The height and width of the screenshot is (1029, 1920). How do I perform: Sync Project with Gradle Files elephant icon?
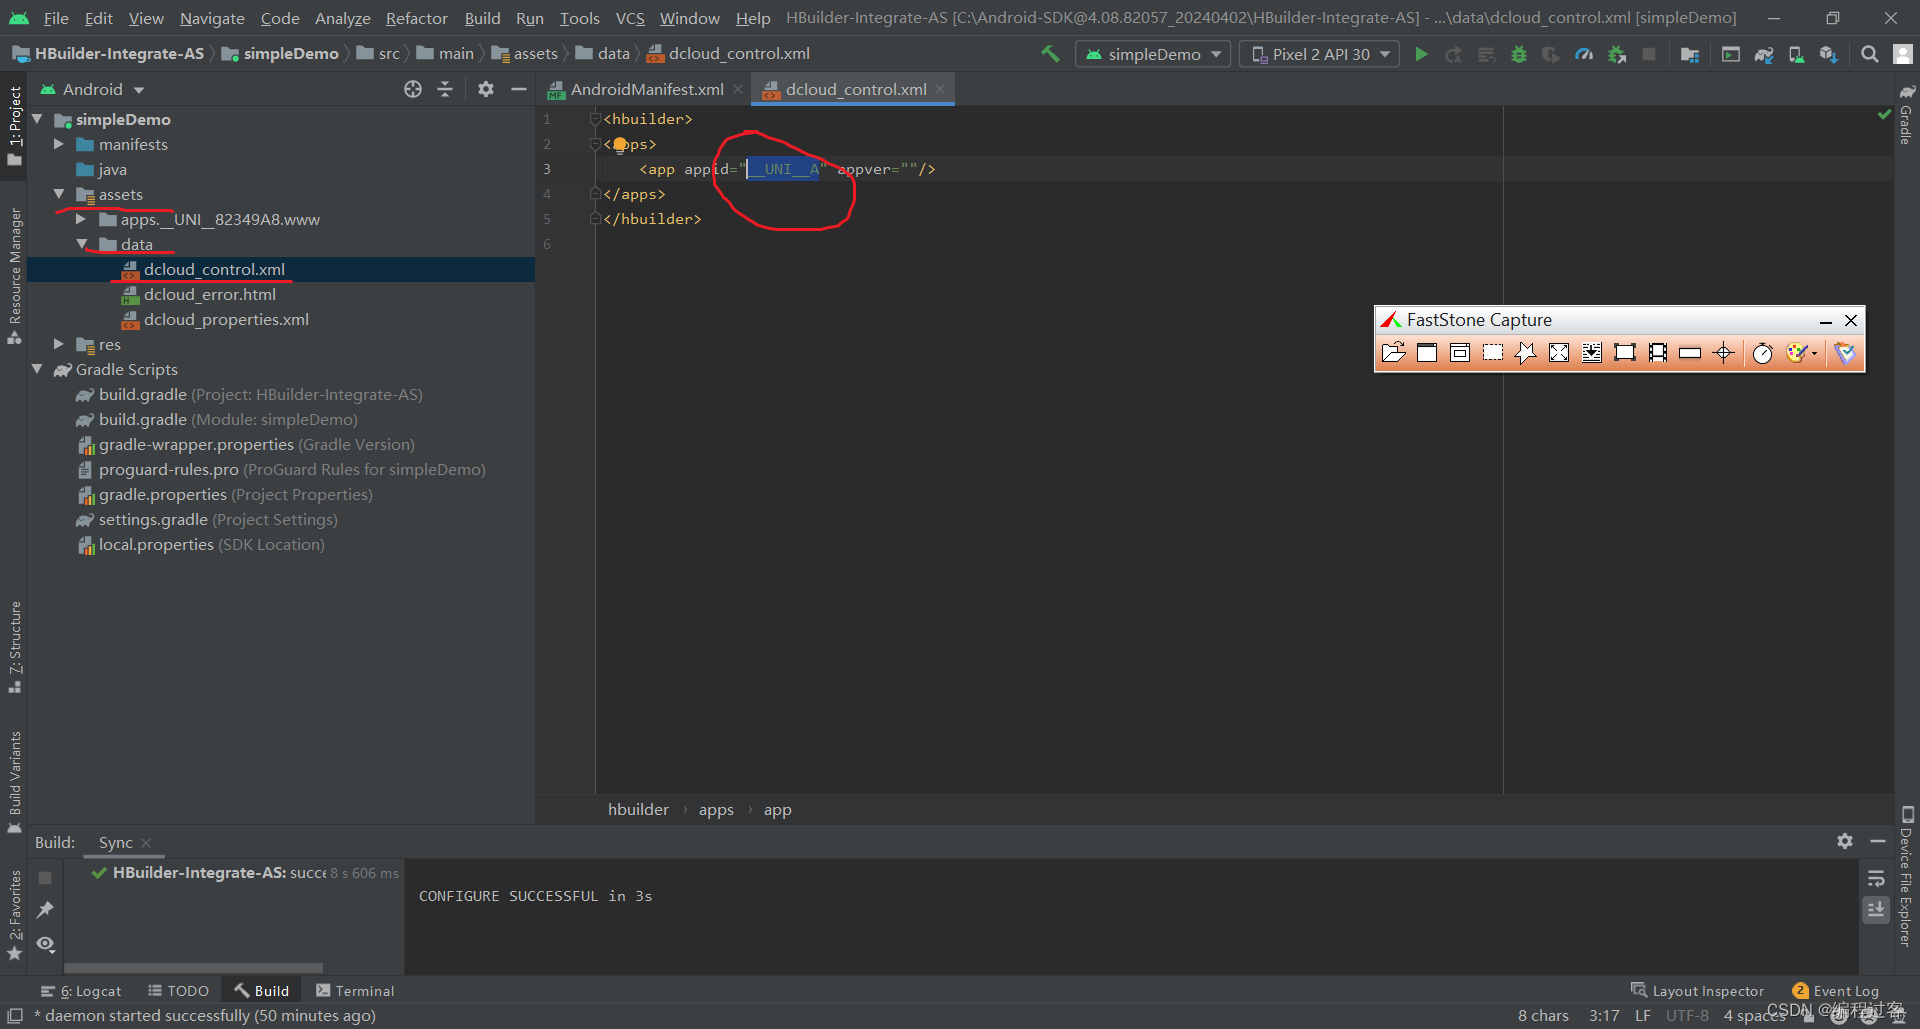[x=1764, y=54]
